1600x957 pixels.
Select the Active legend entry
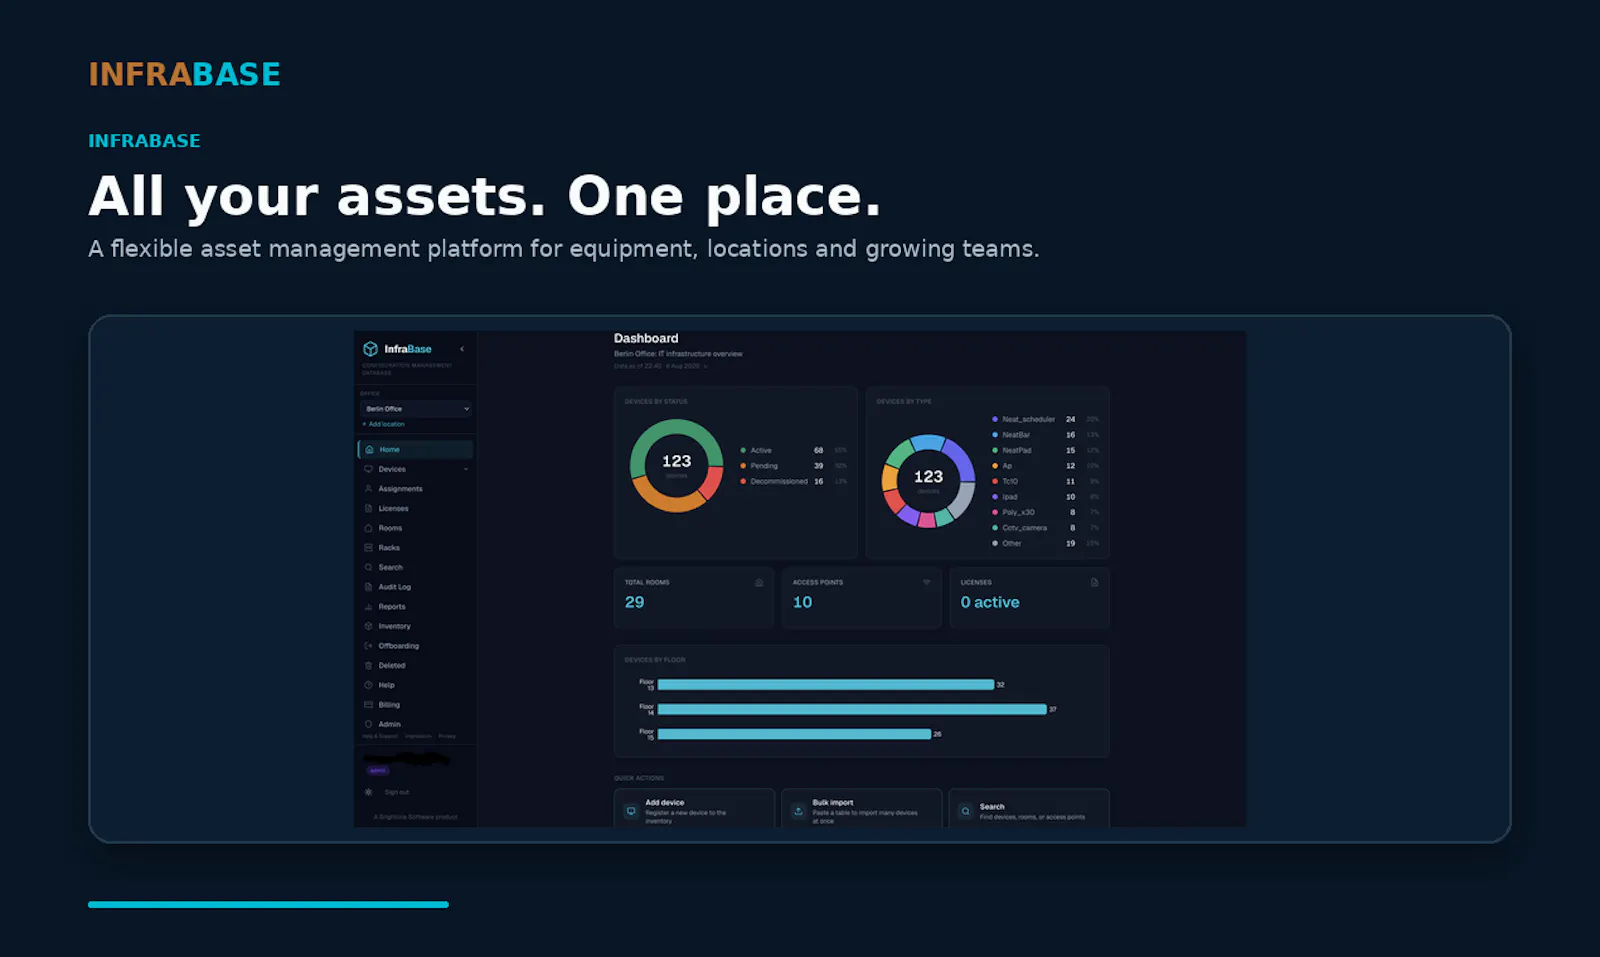point(793,451)
